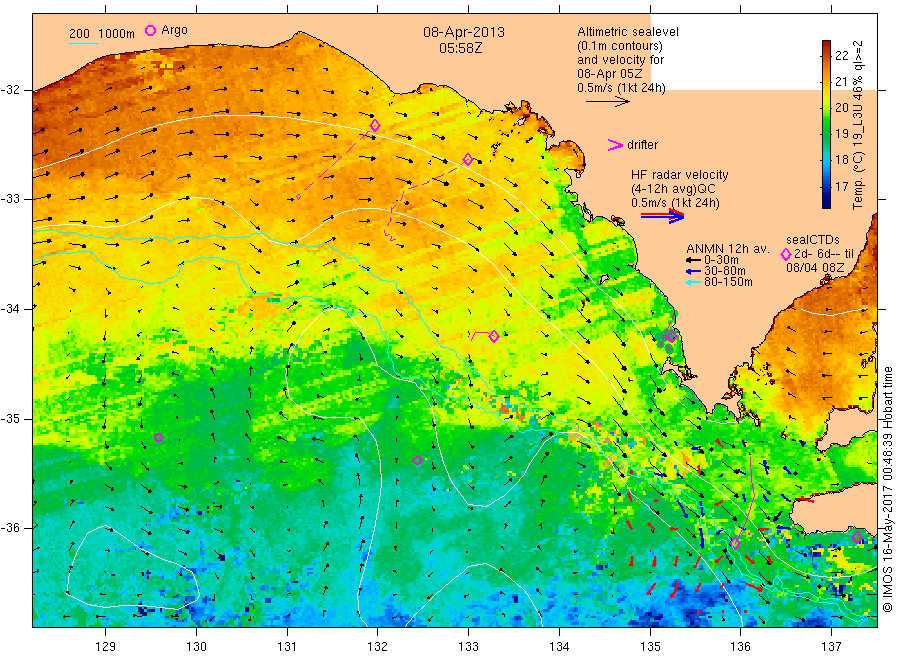Click the '80-150m' depth range label
This screenshot has width=900, height=660.
[728, 282]
